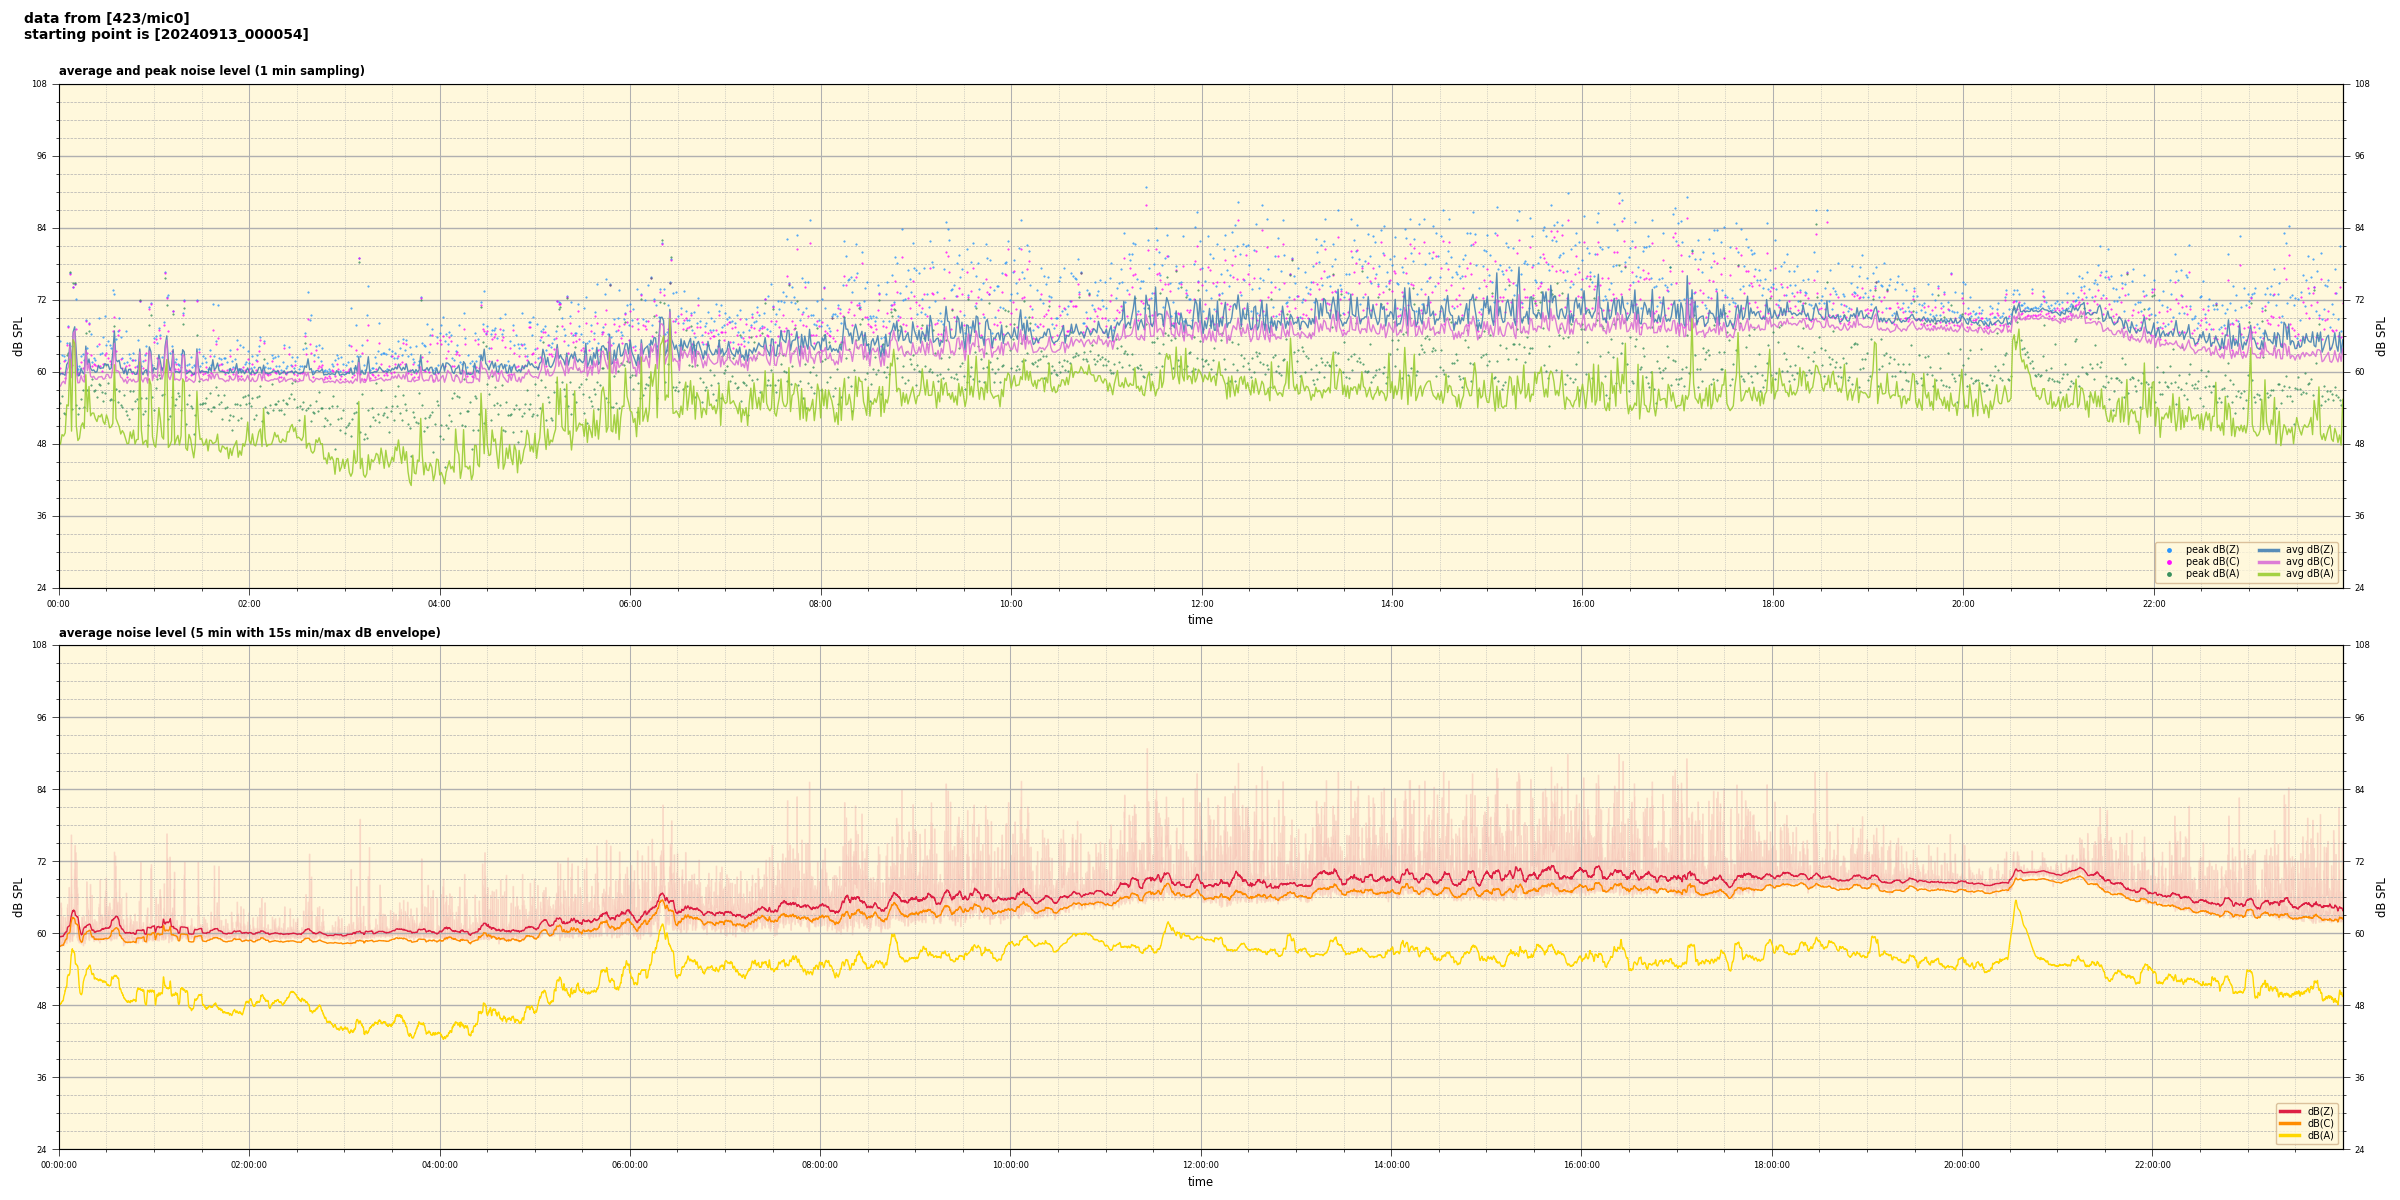Click the left "dB SPL" axis label of the lower chart
Image resolution: width=2400 pixels, height=1200 pixels.
coord(18,897)
